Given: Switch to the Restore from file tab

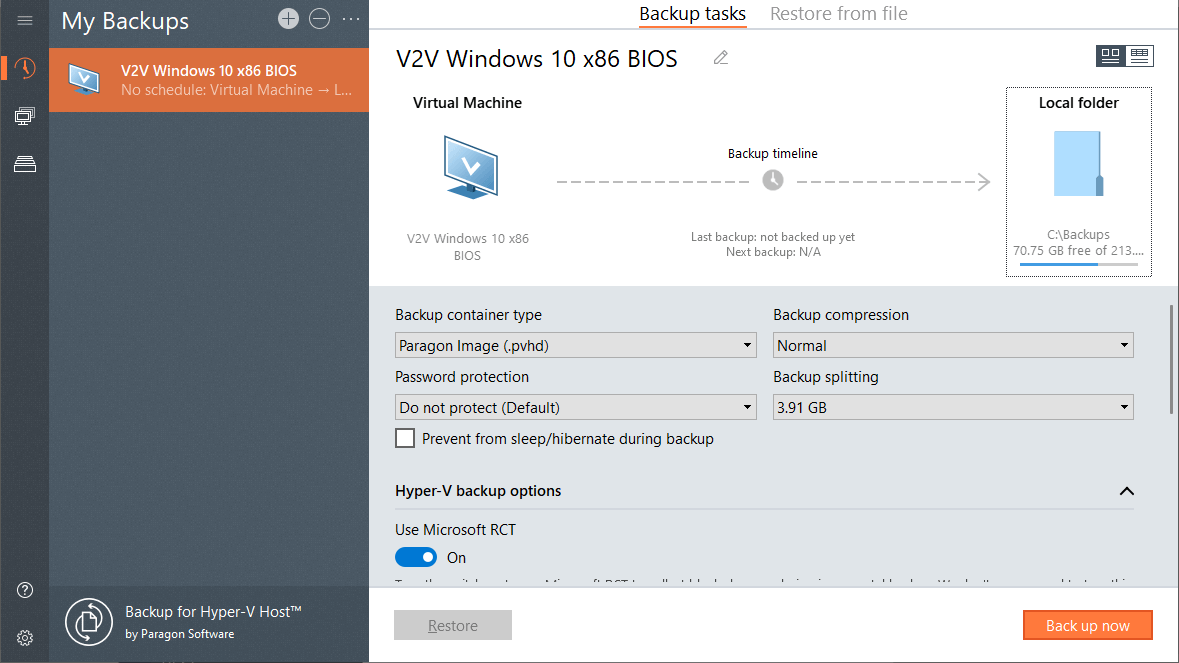Looking at the screenshot, I should point(839,14).
